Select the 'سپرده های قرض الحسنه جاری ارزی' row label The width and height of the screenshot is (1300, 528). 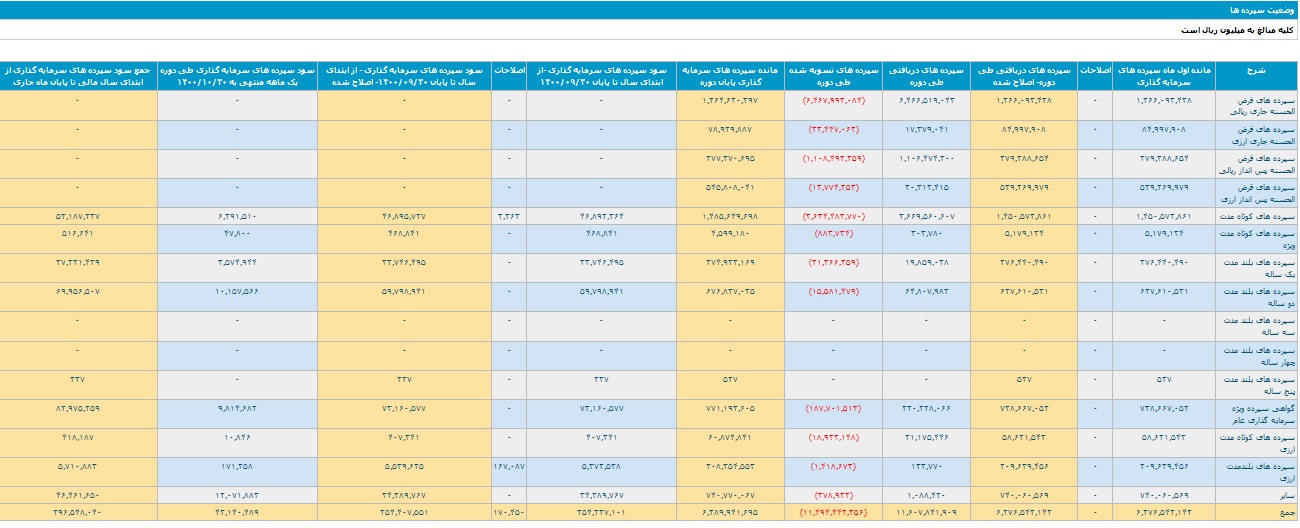(1256, 135)
